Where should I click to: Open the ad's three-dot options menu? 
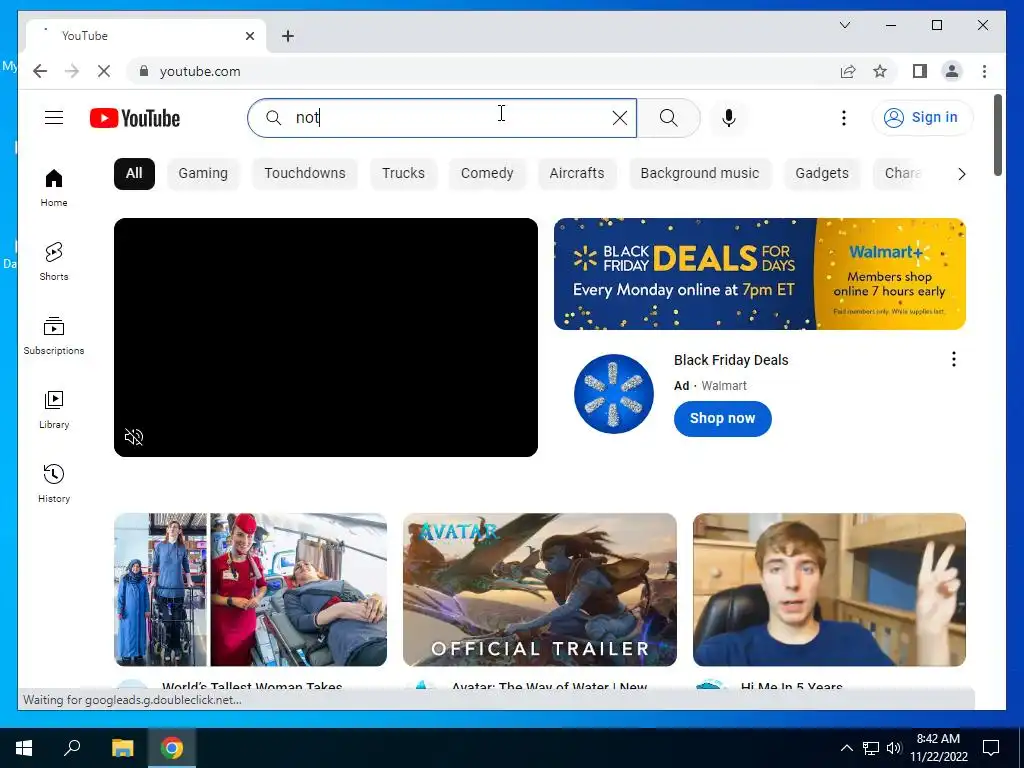(953, 359)
